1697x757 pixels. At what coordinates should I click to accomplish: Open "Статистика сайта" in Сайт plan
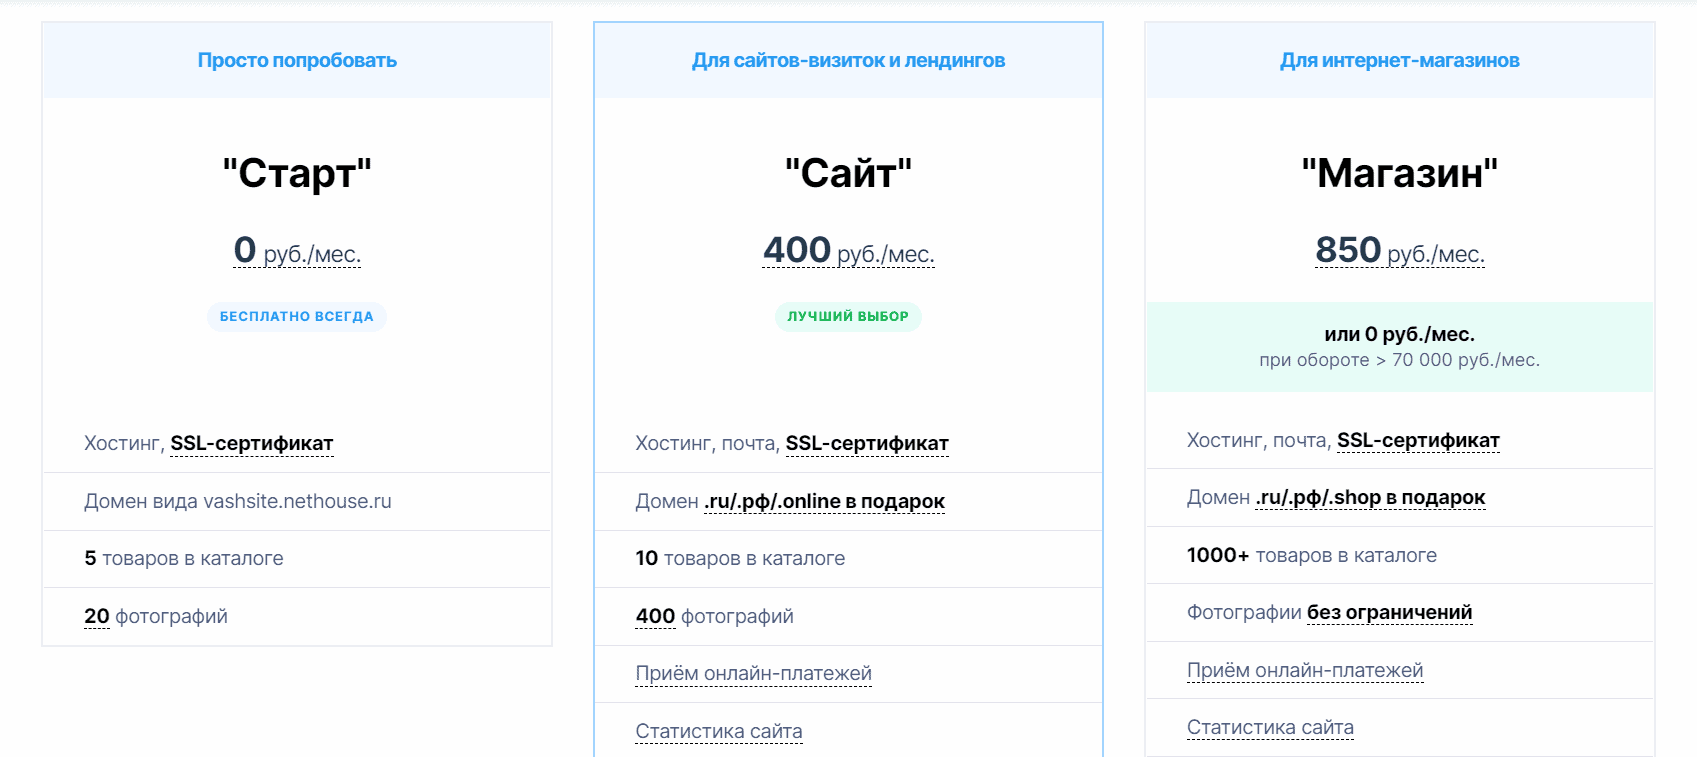tap(719, 731)
